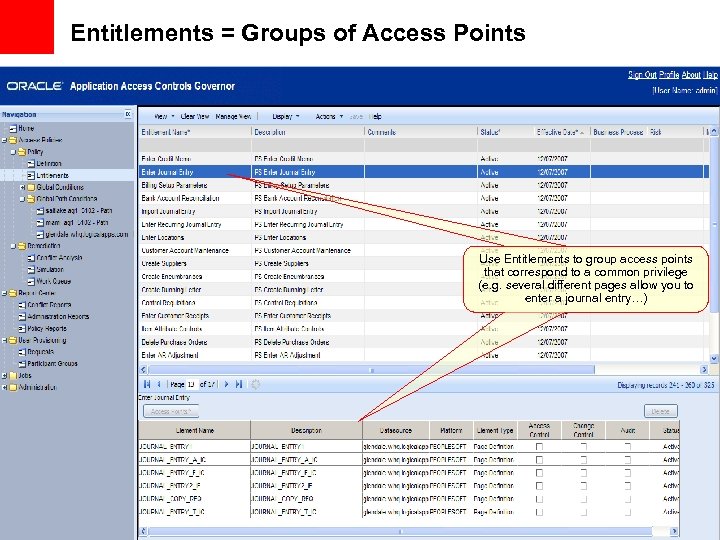This screenshot has width=720, height=540.
Task: Go to first page of entitlements grid
Action: tap(147, 384)
